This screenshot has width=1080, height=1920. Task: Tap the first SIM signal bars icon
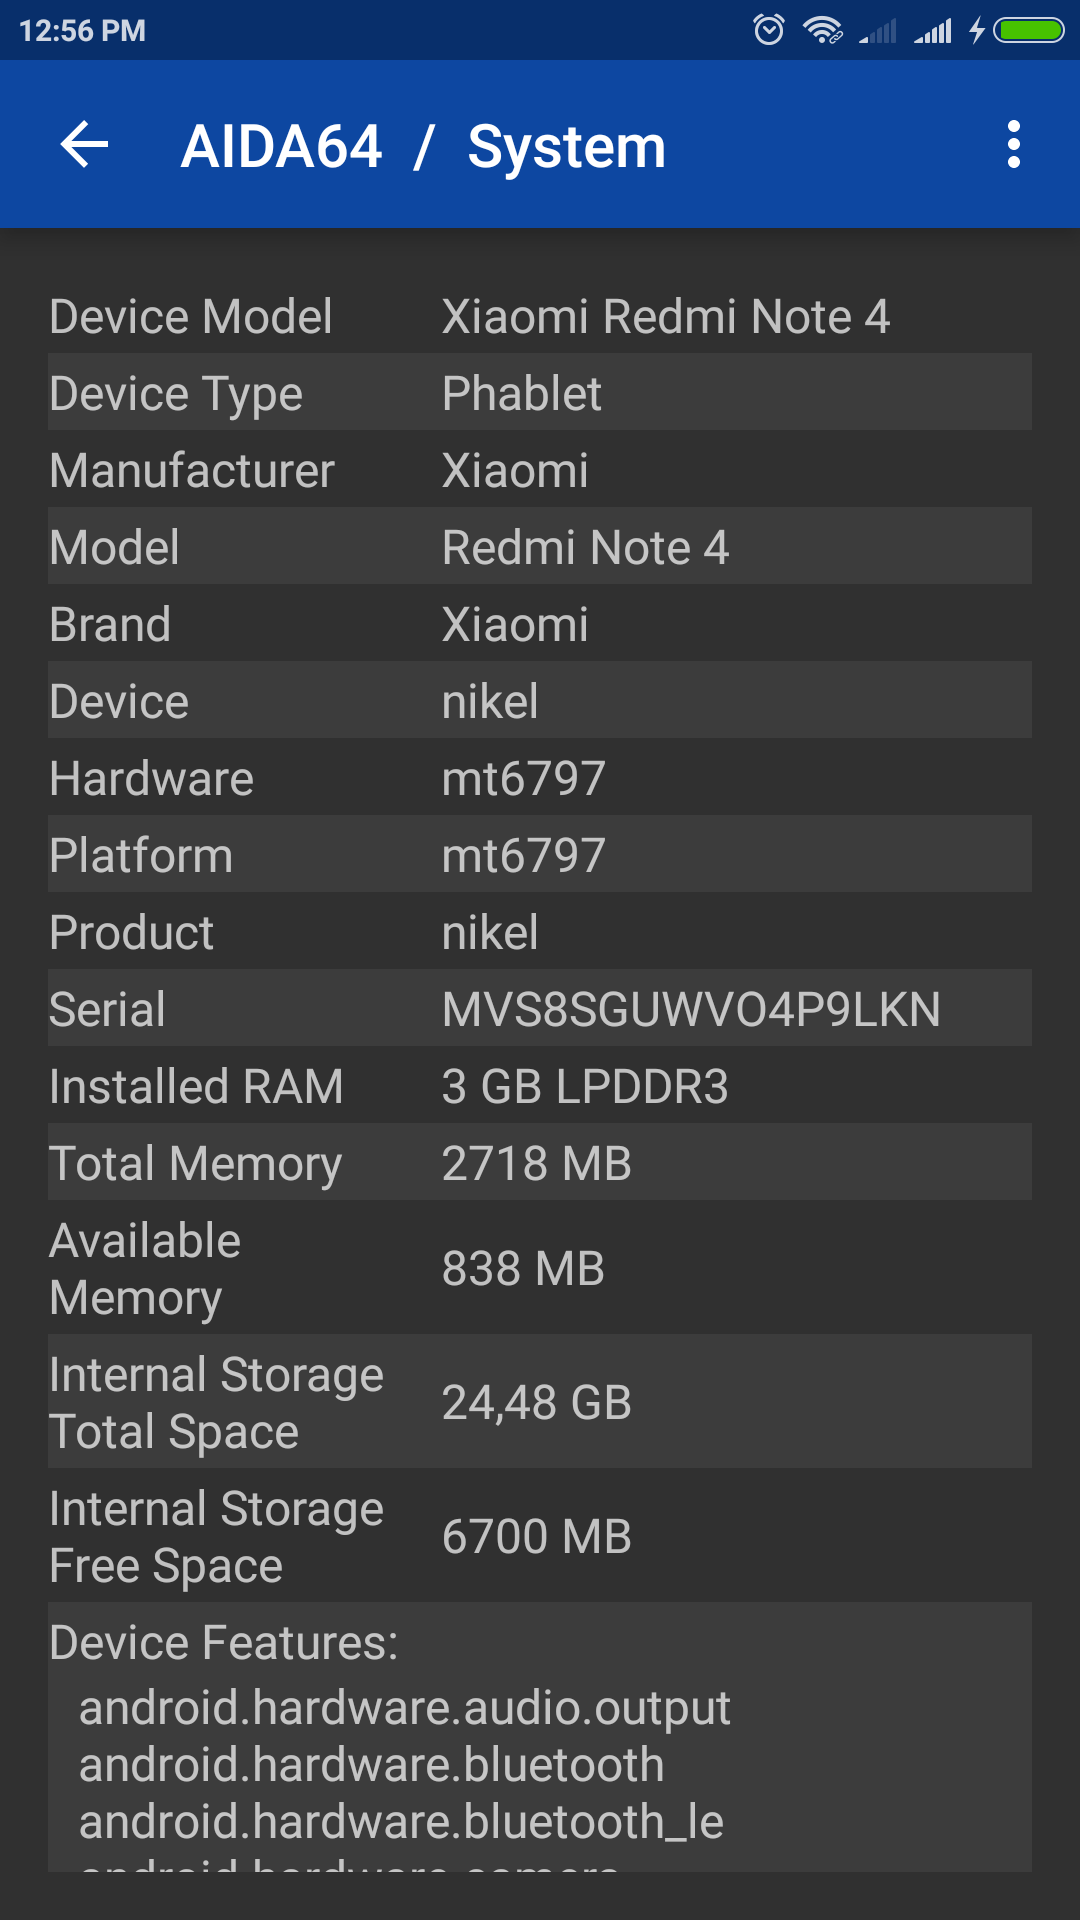click(878, 31)
